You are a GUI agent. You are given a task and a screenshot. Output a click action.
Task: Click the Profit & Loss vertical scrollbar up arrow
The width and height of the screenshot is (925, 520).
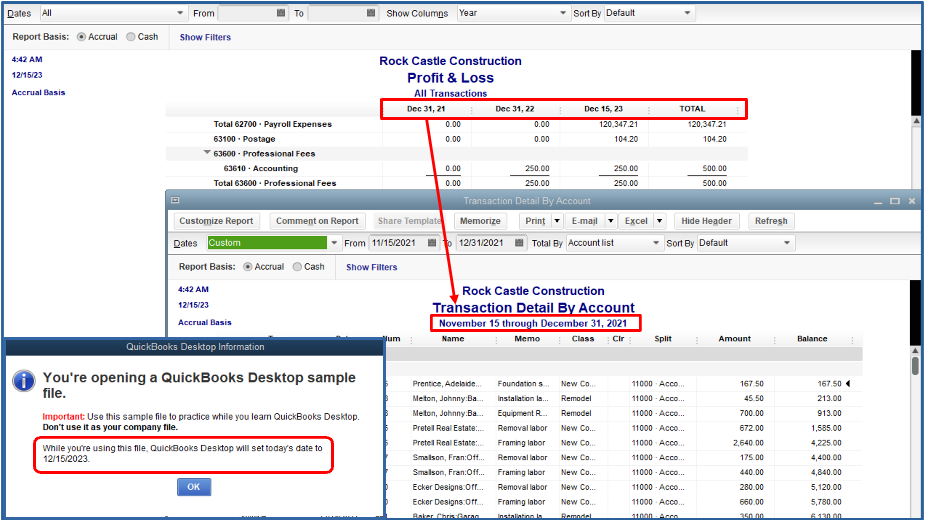916,121
